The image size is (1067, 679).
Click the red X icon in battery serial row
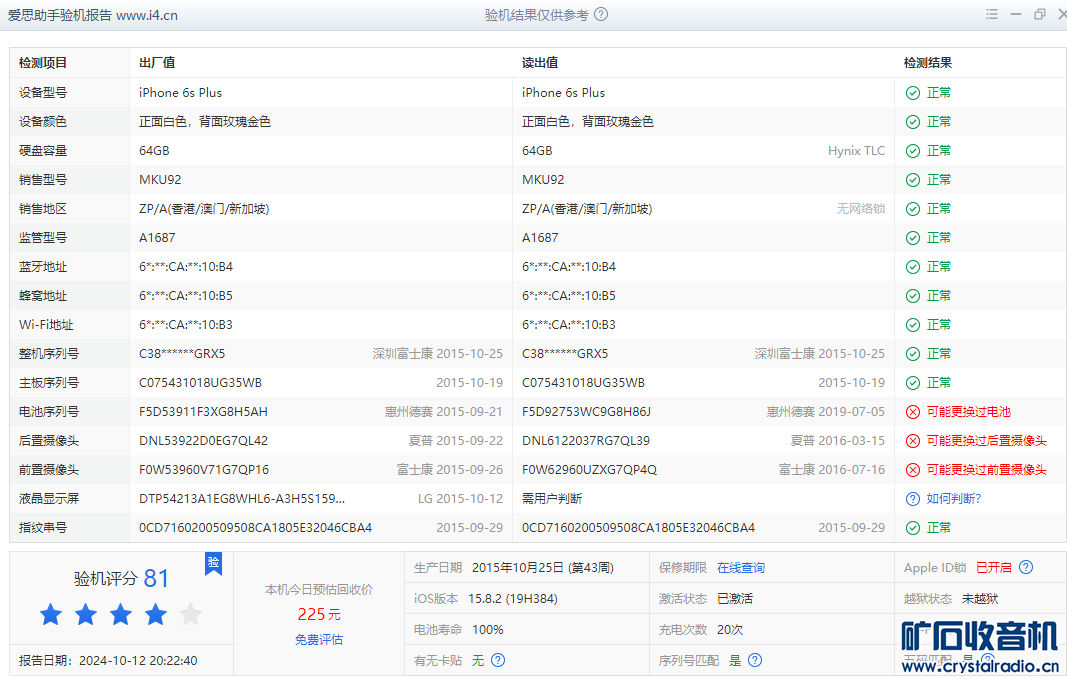click(x=912, y=412)
